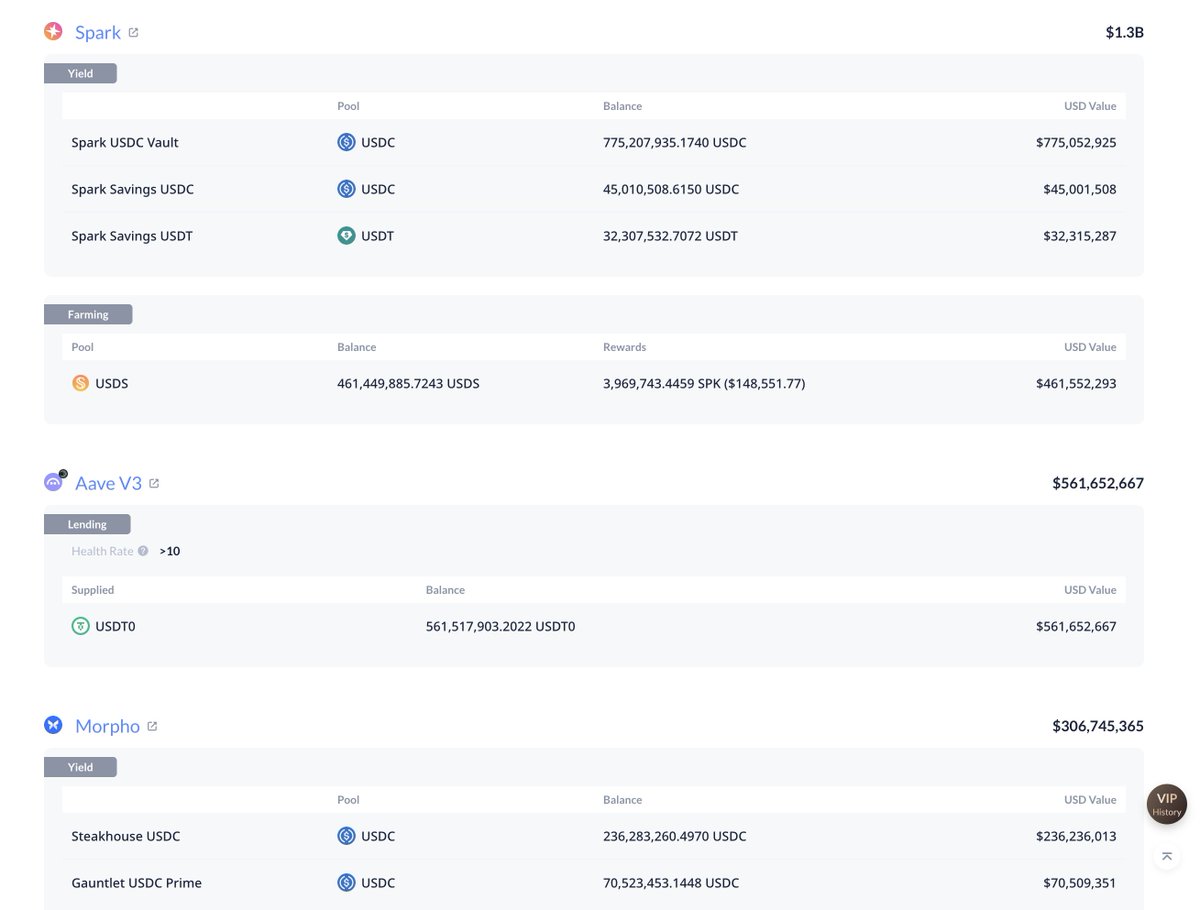Click the scroll-to-top arrow icon
The height and width of the screenshot is (910, 1200).
pos(1166,856)
